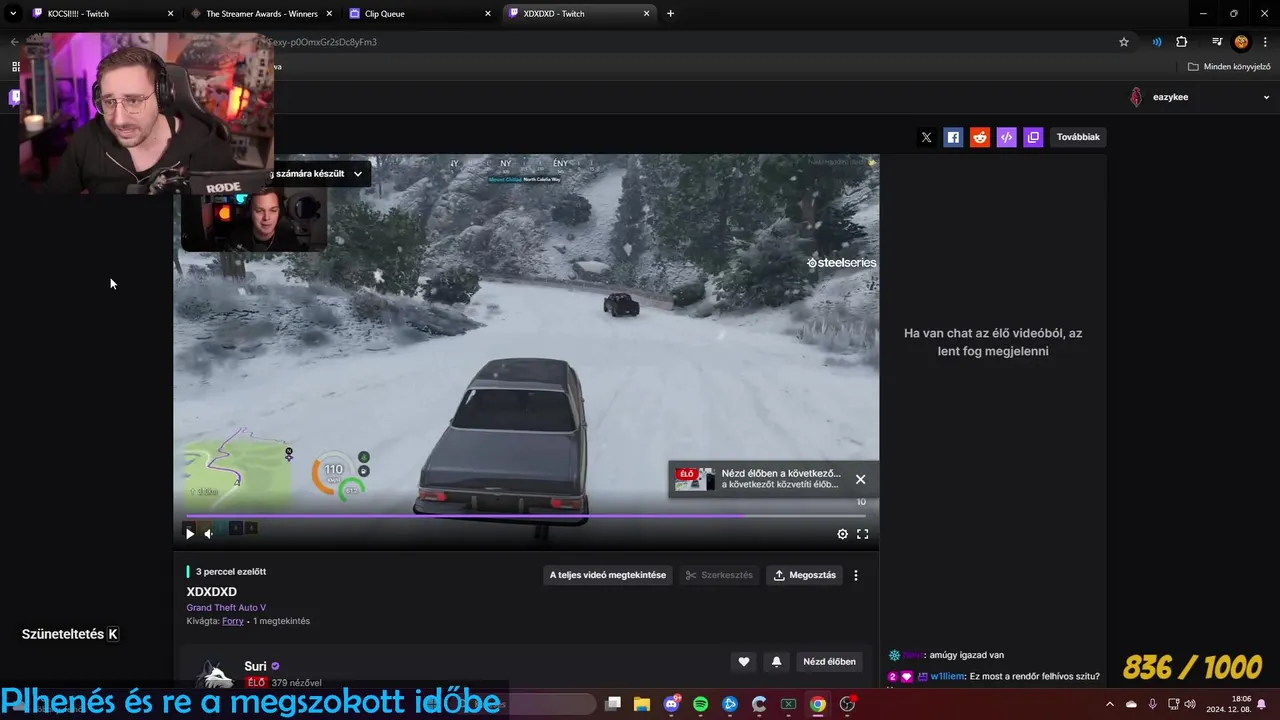Open the media controls playlist icon

(x=1216, y=42)
